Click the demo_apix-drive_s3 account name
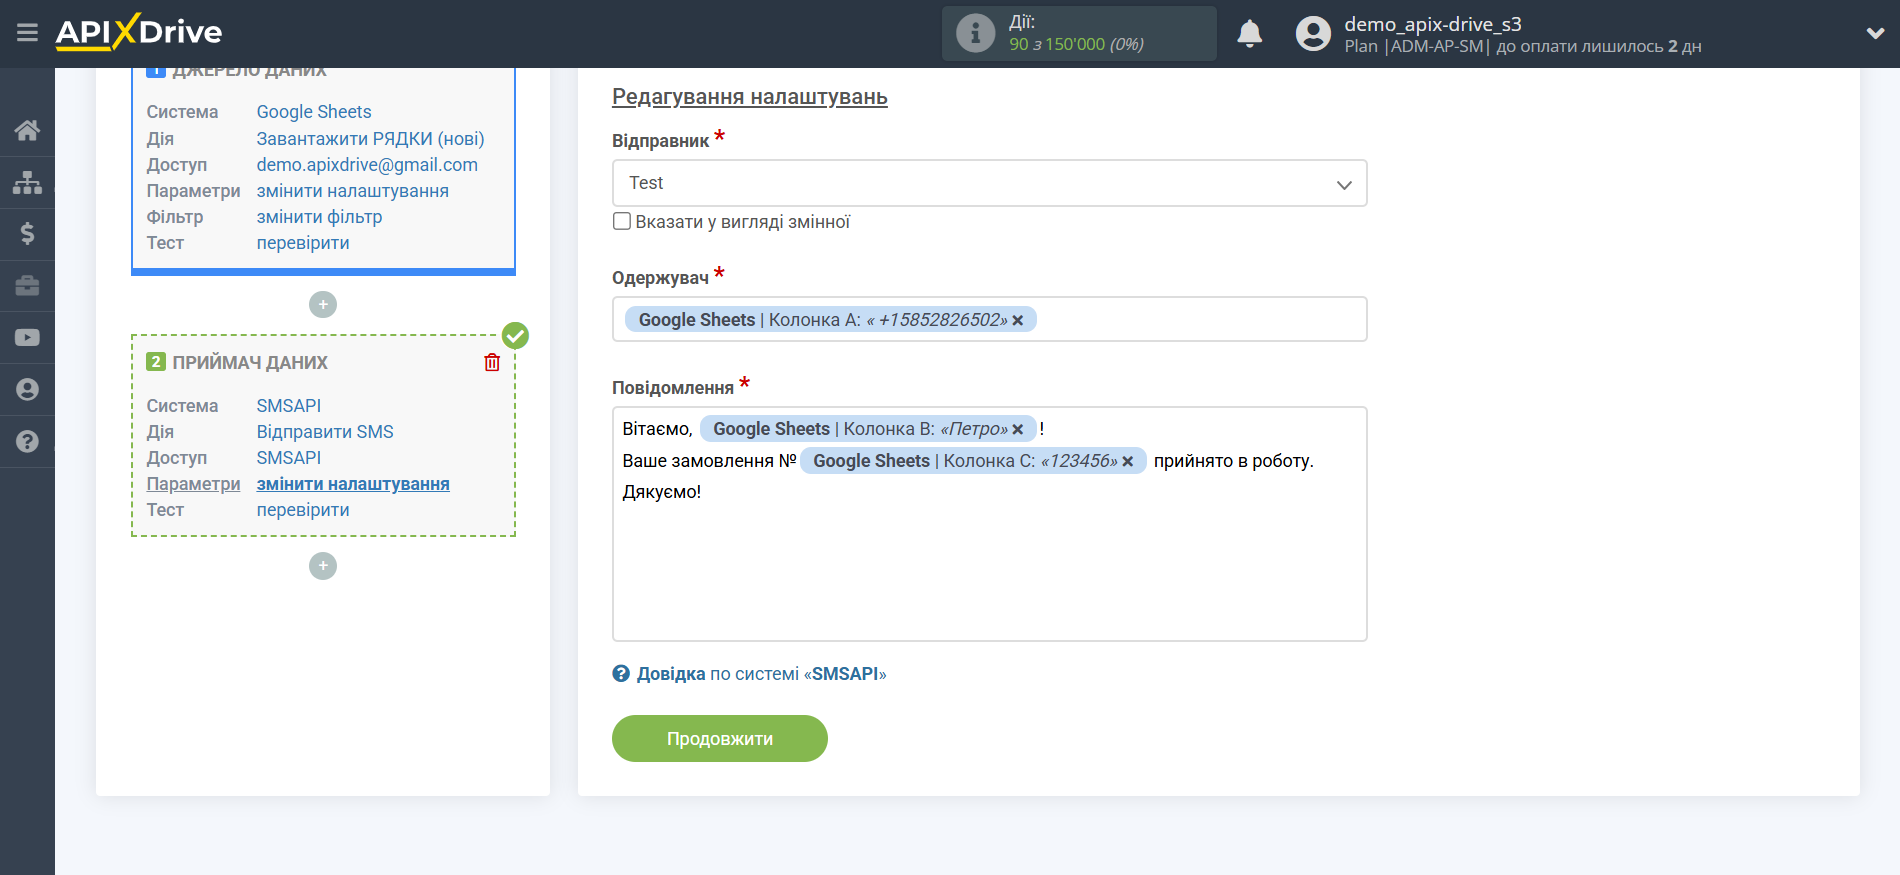This screenshot has height=875, width=1900. (x=1432, y=24)
